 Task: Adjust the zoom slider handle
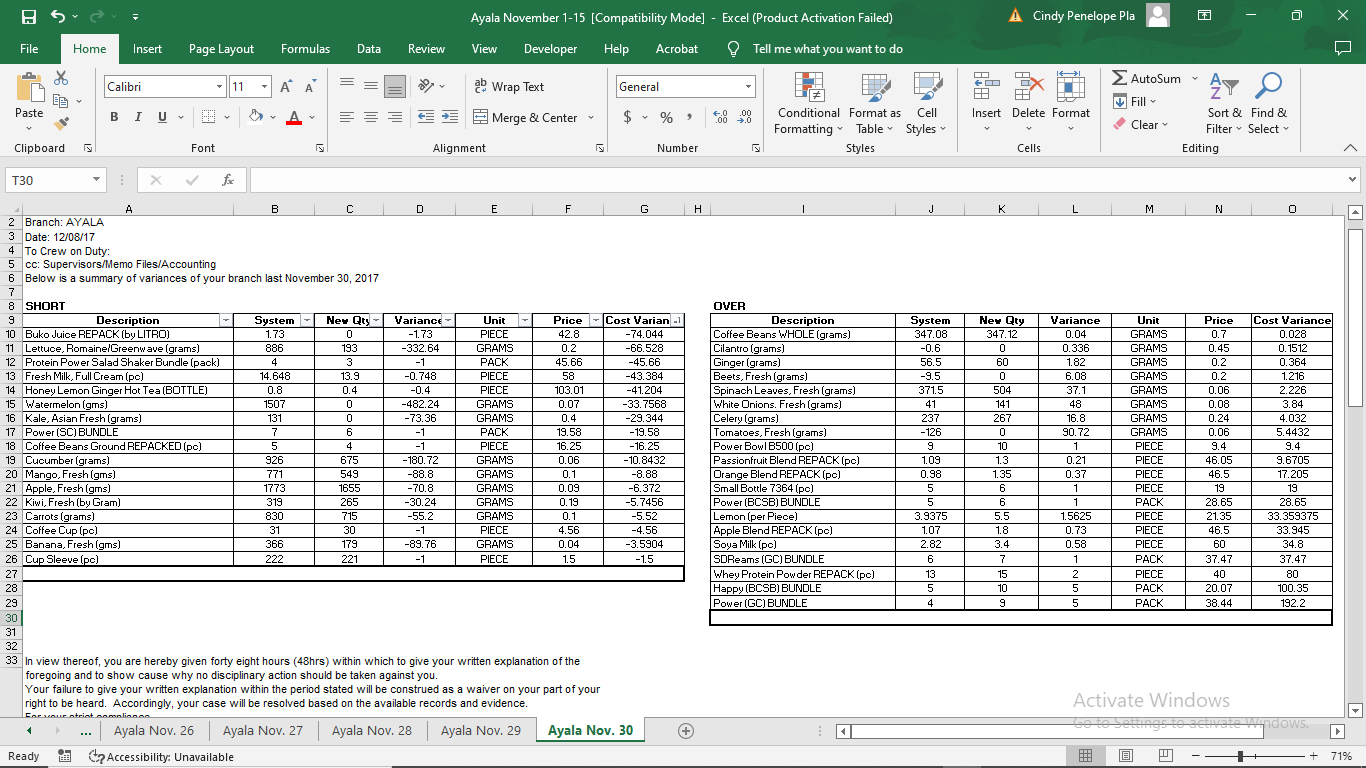click(1240, 756)
